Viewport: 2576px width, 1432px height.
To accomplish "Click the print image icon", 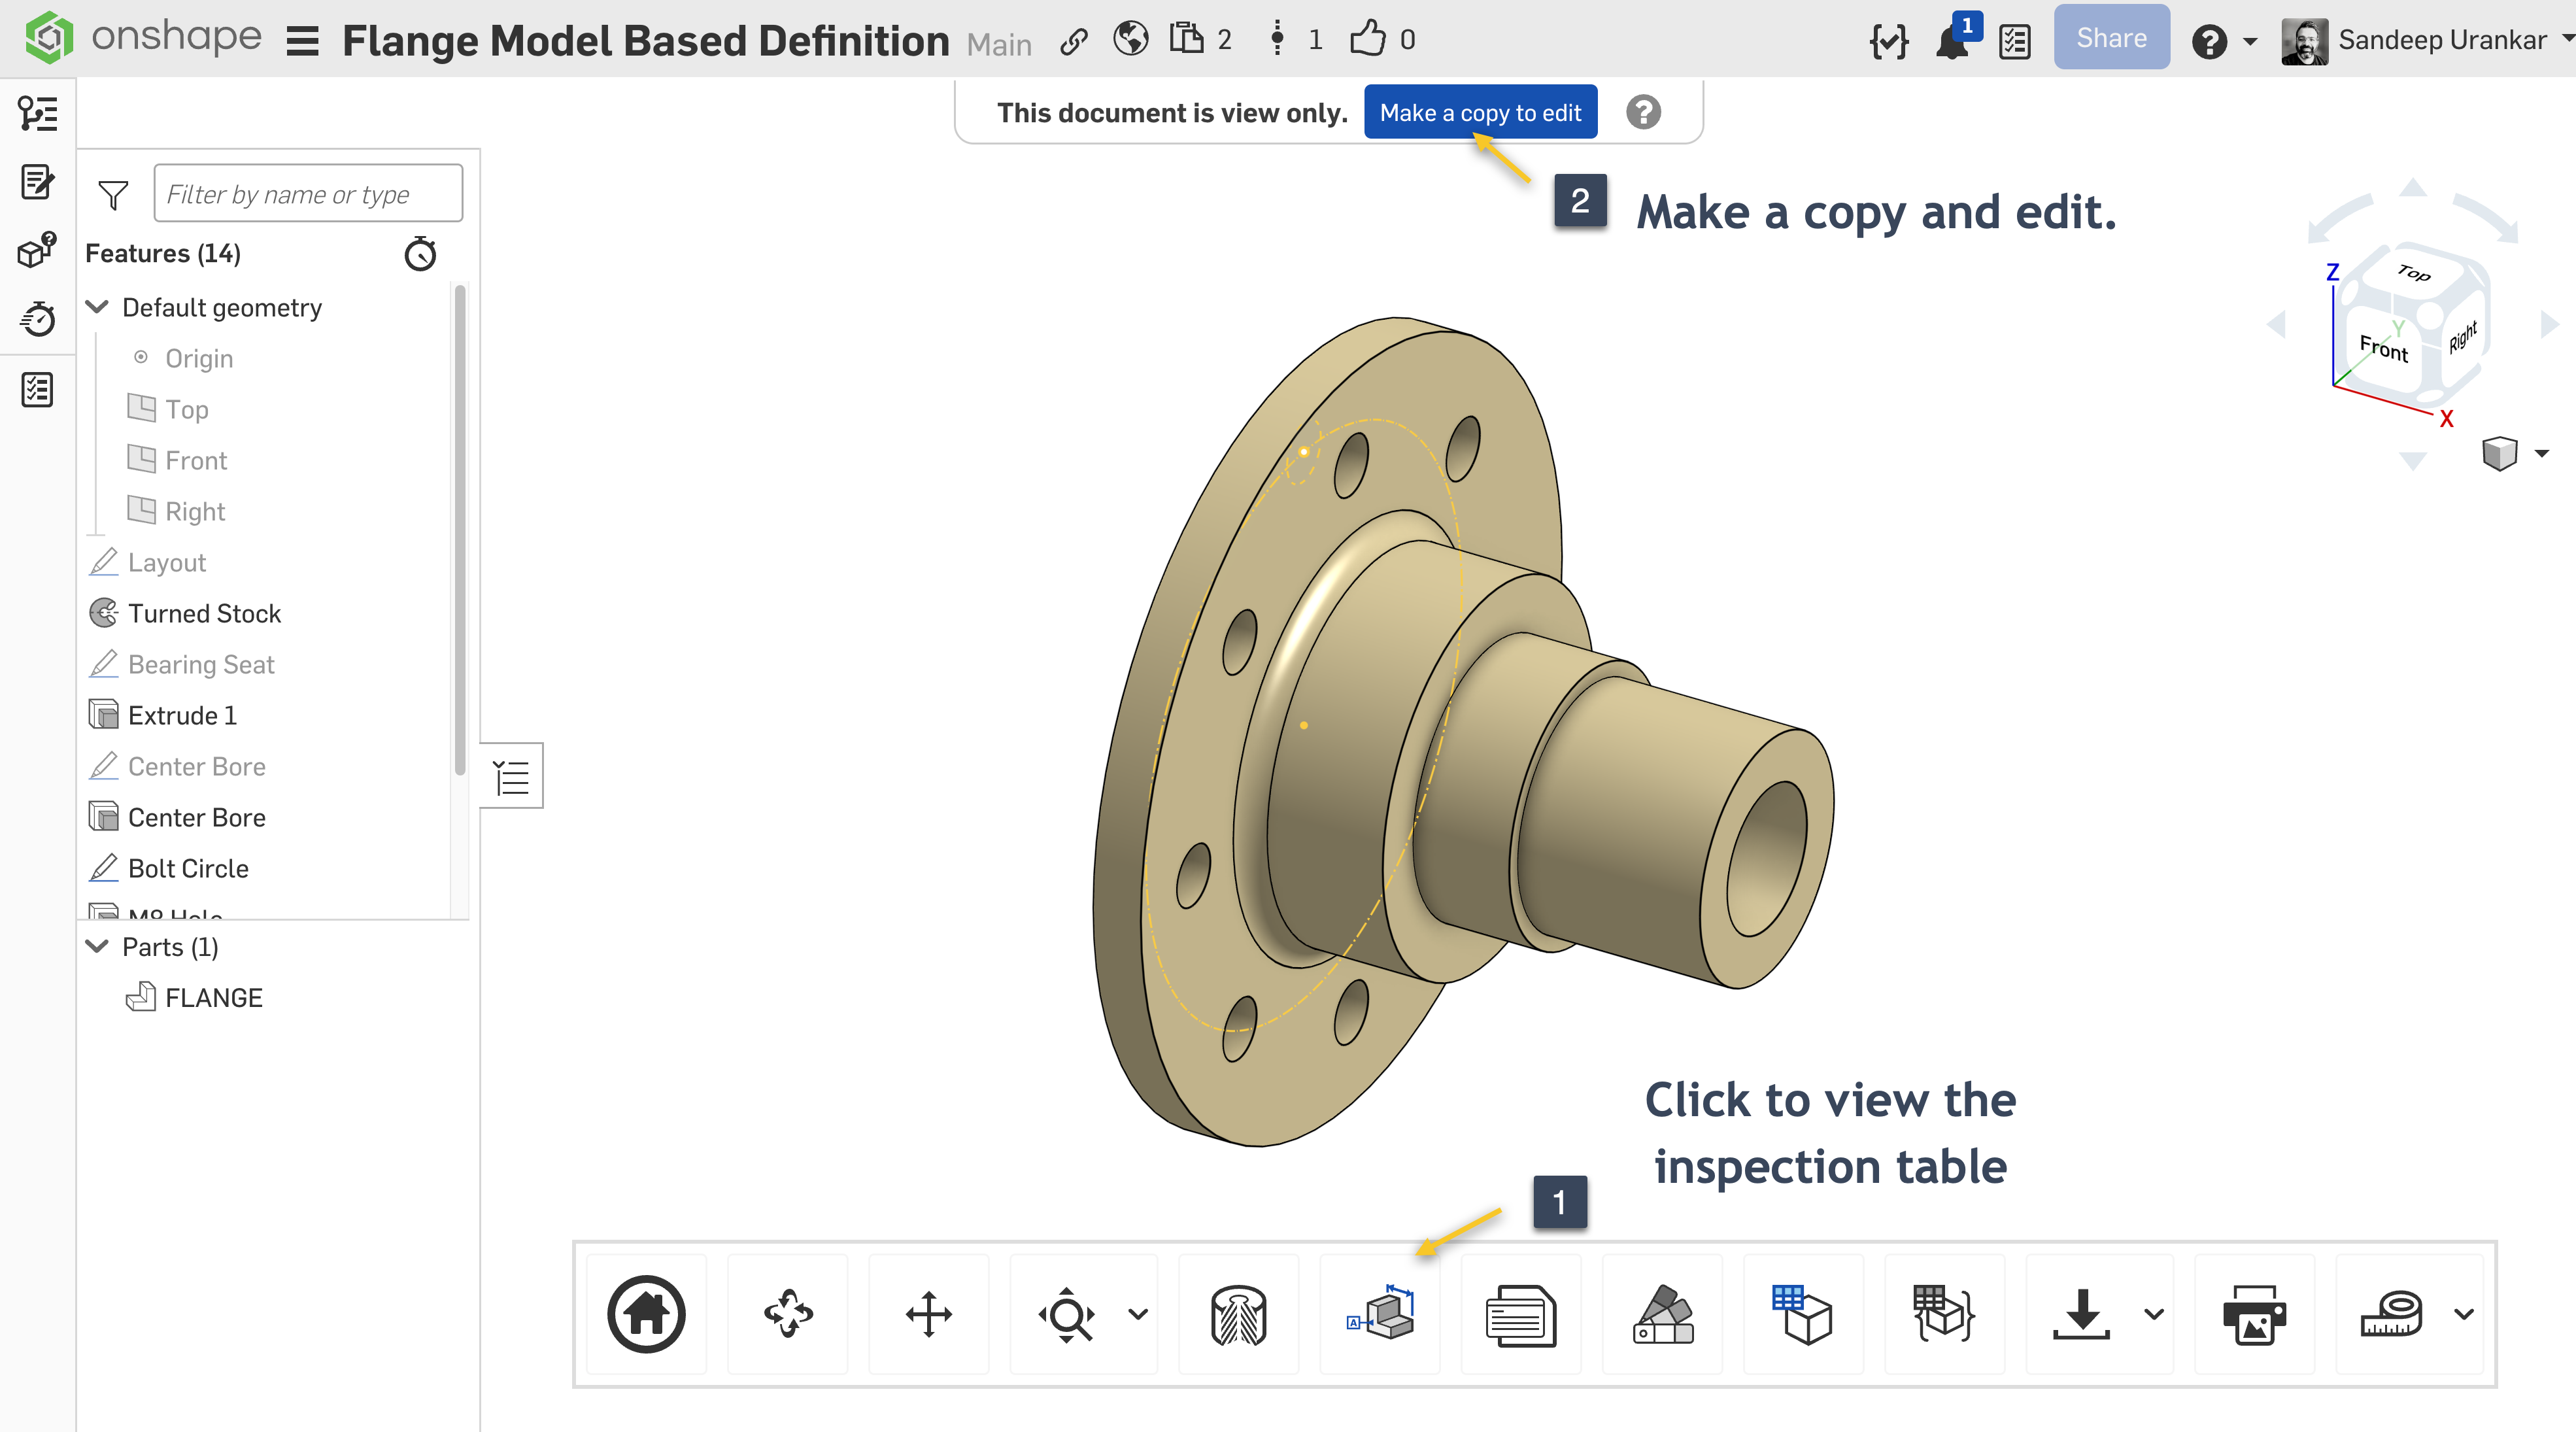I will 2254,1314.
